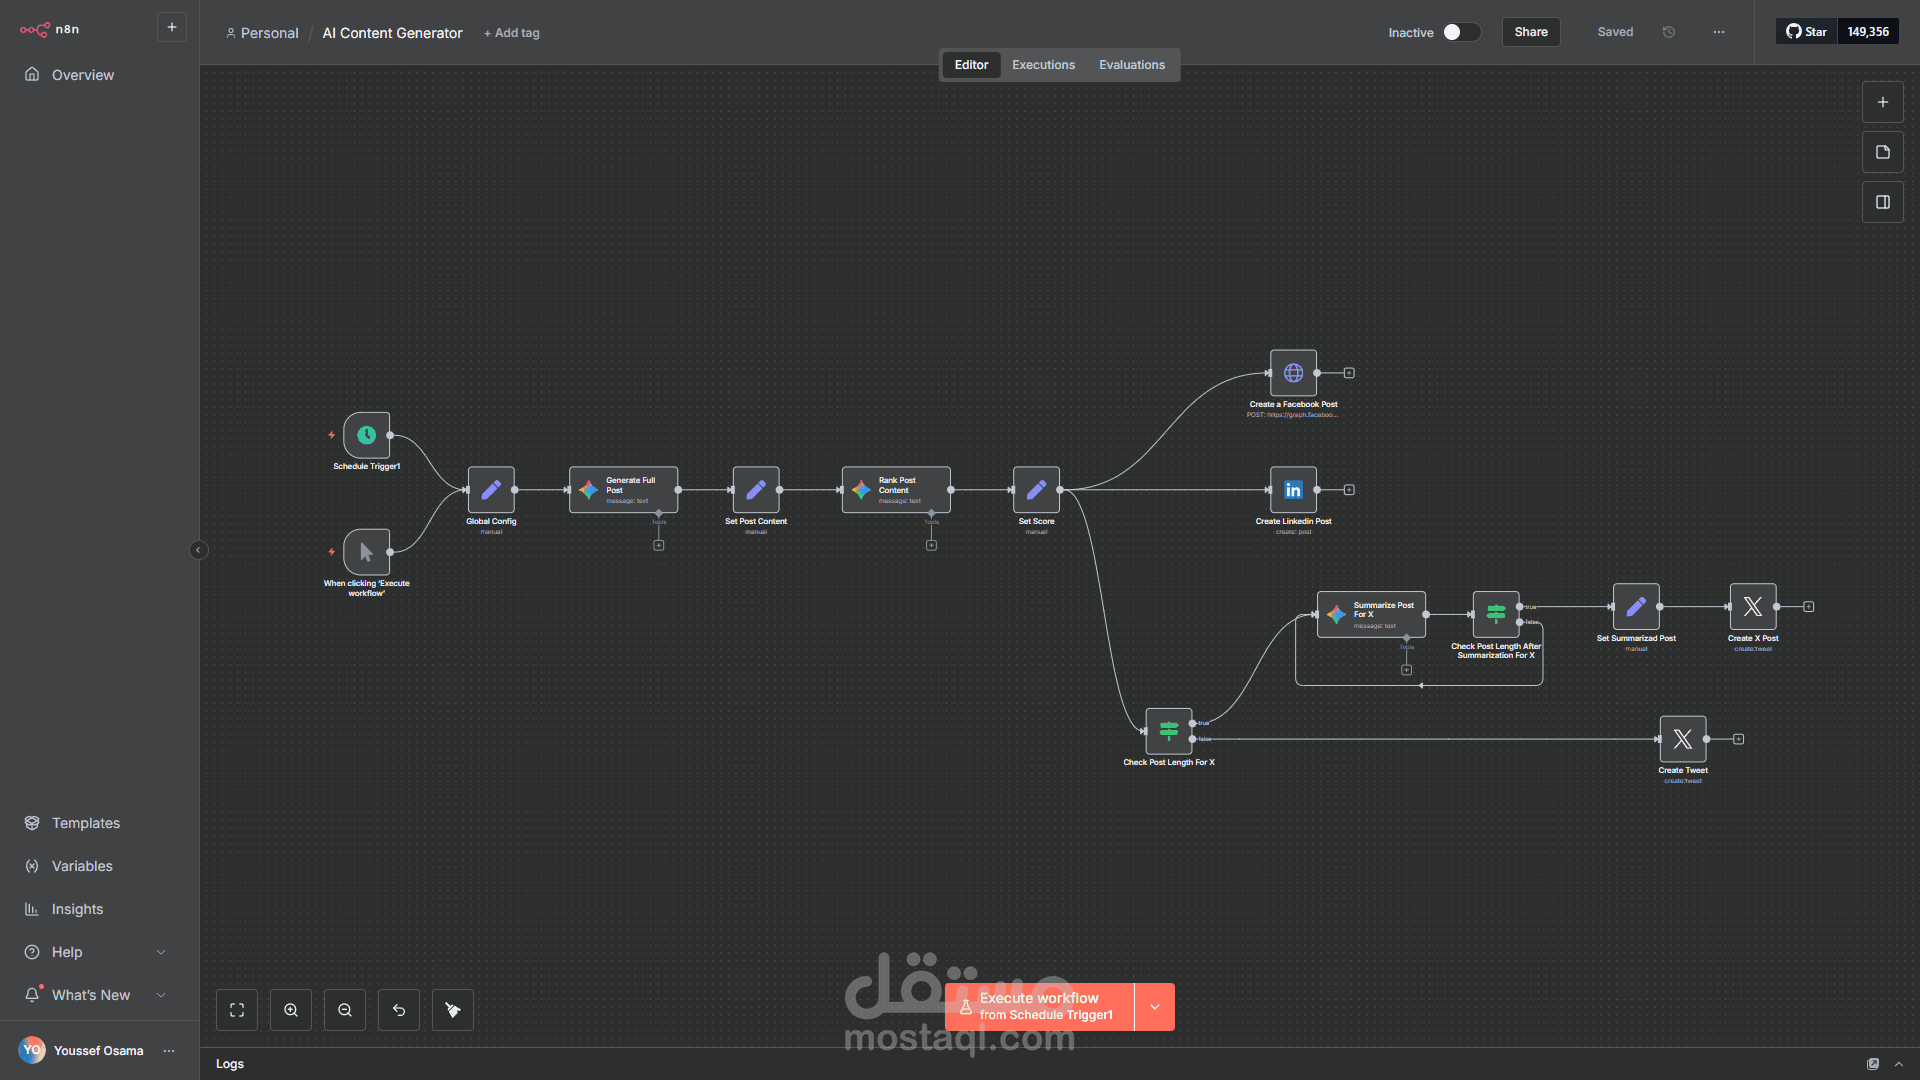Reset the canvas zoom level

pos(399,1010)
